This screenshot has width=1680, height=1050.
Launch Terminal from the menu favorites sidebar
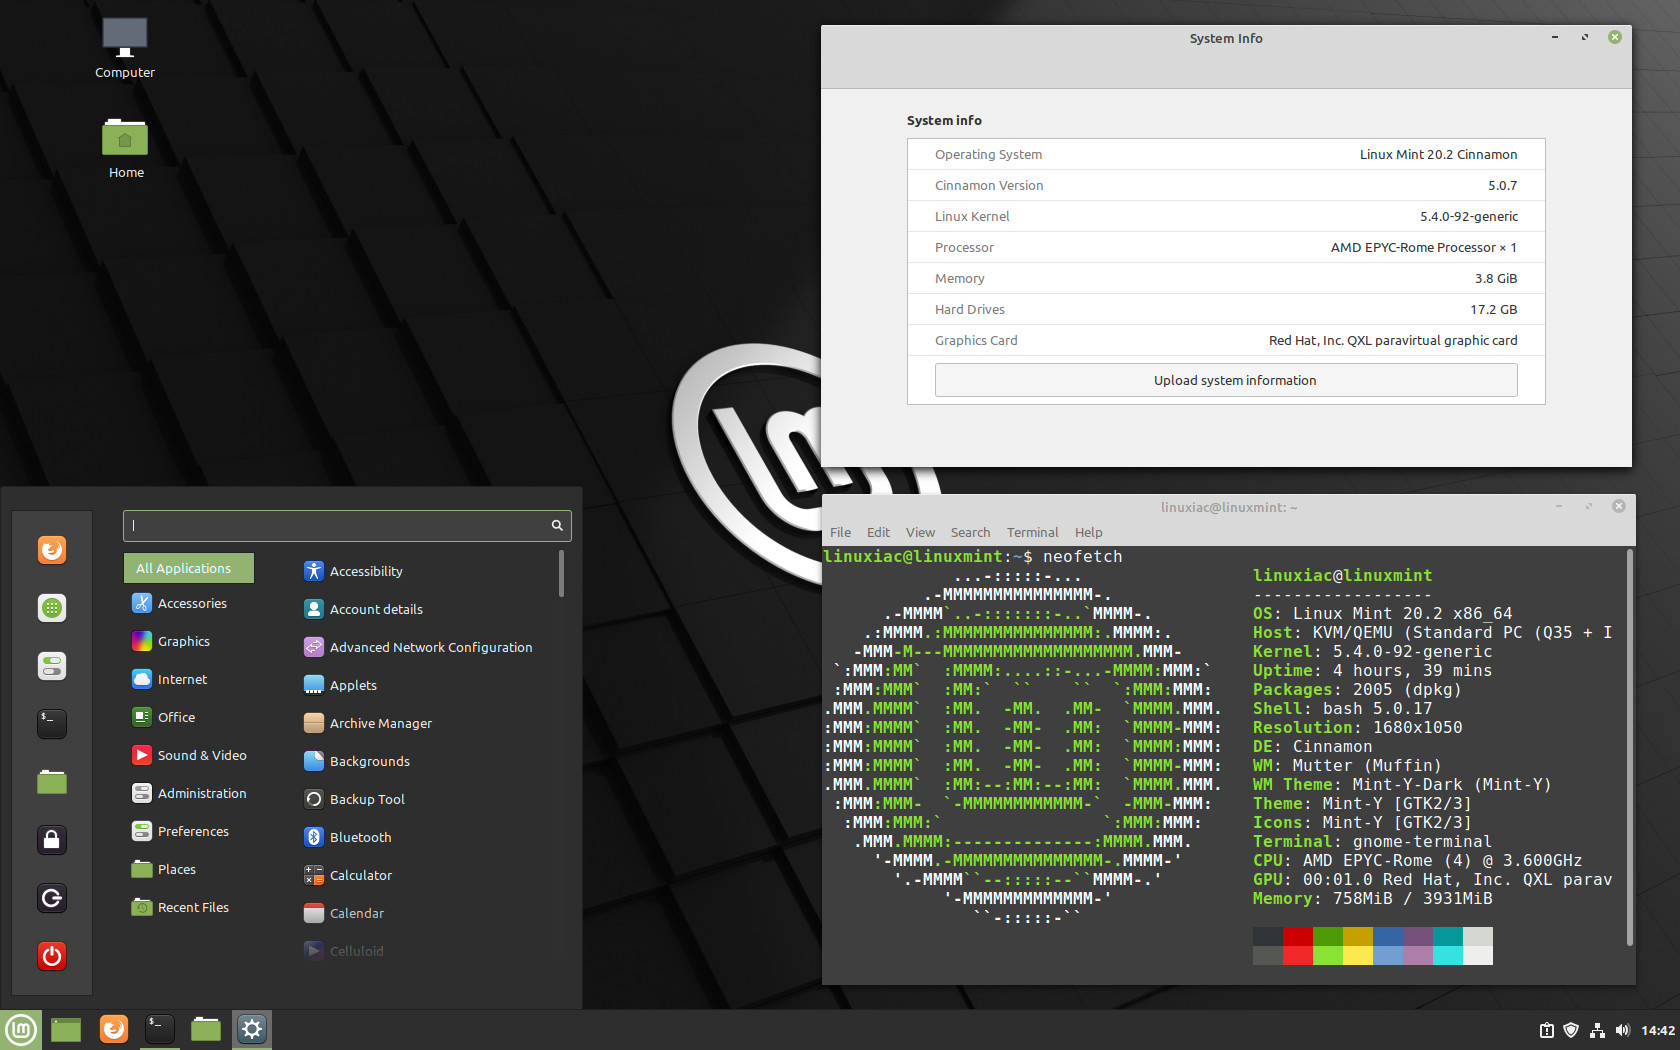[52, 723]
